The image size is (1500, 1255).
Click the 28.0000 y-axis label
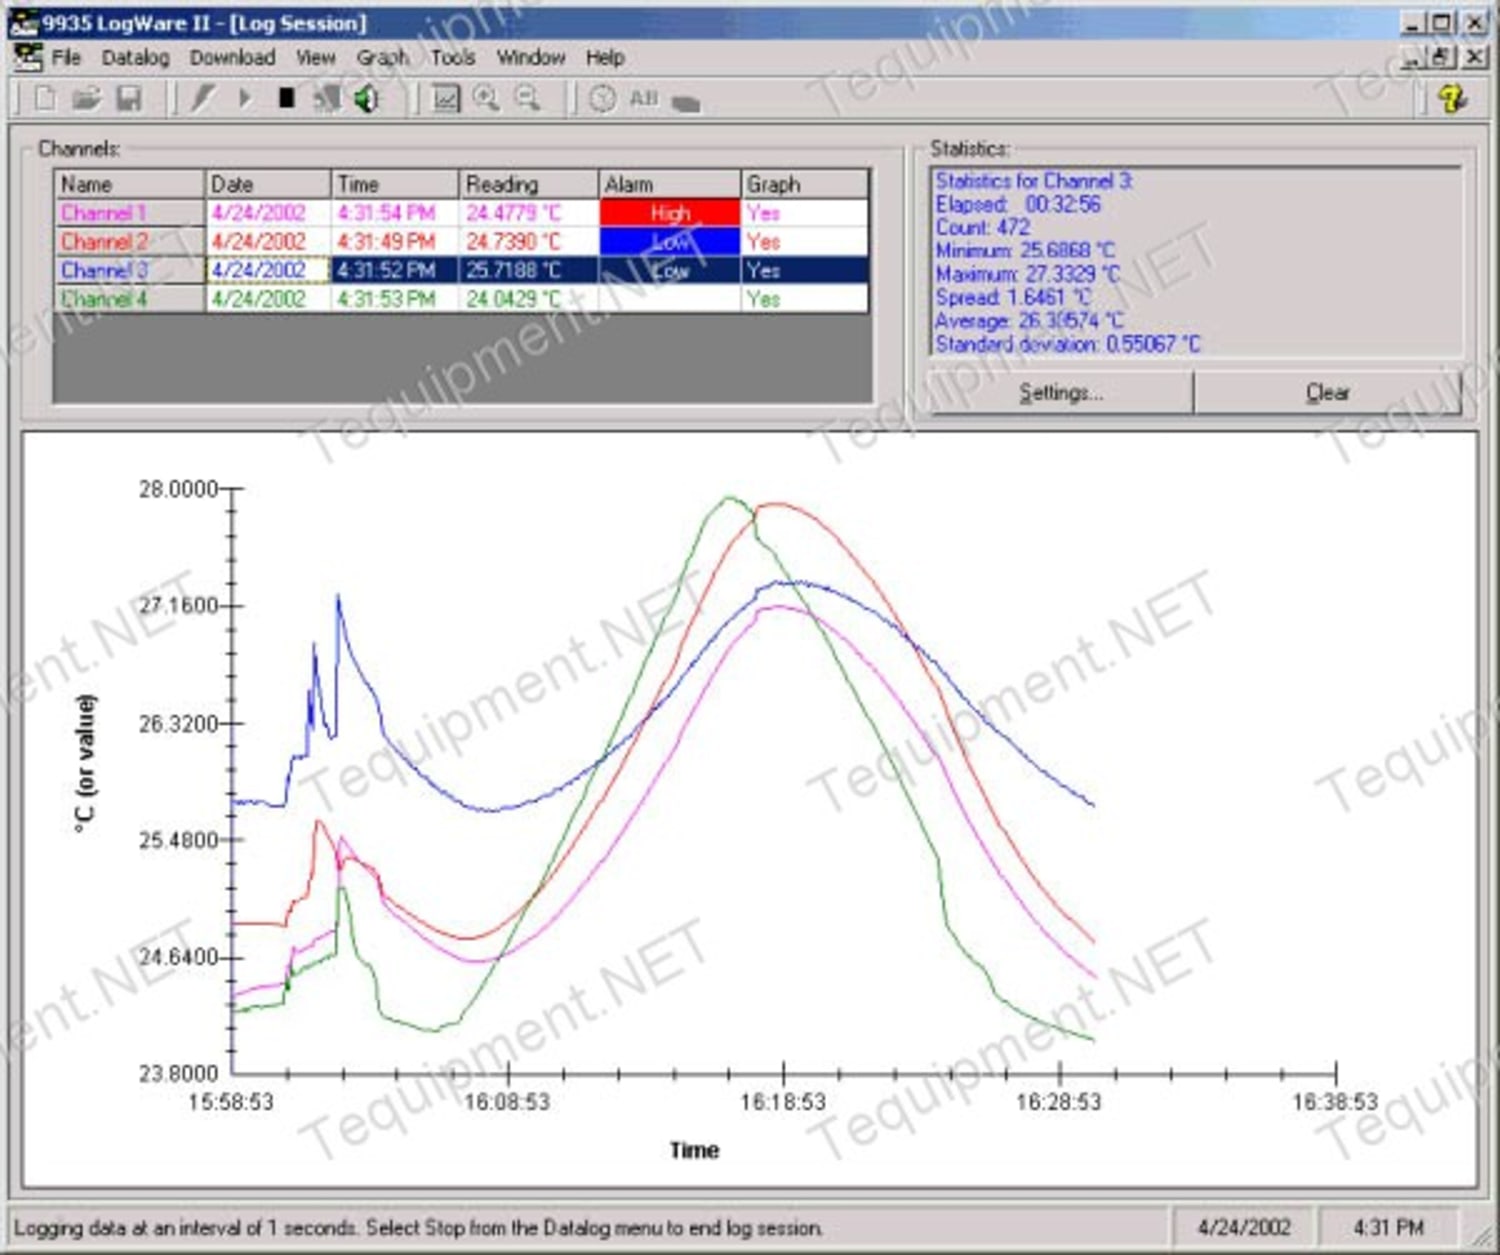[177, 489]
